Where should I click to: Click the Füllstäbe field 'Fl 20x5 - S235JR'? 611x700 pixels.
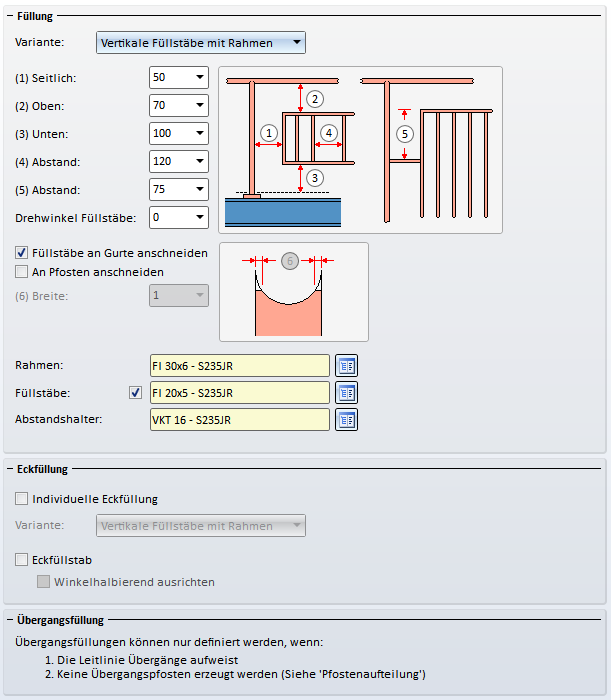[x=240, y=393]
